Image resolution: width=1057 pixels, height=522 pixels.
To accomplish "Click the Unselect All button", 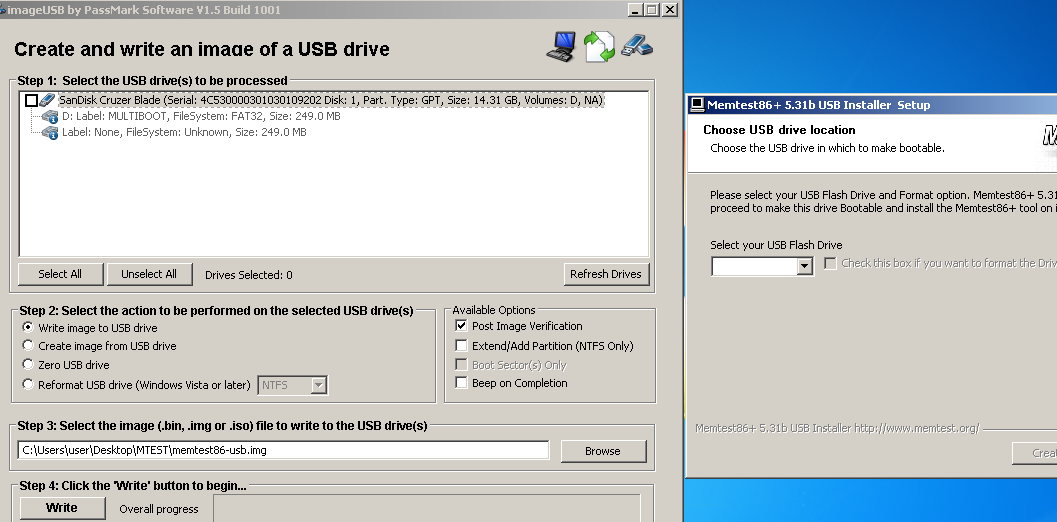I will [x=149, y=274].
